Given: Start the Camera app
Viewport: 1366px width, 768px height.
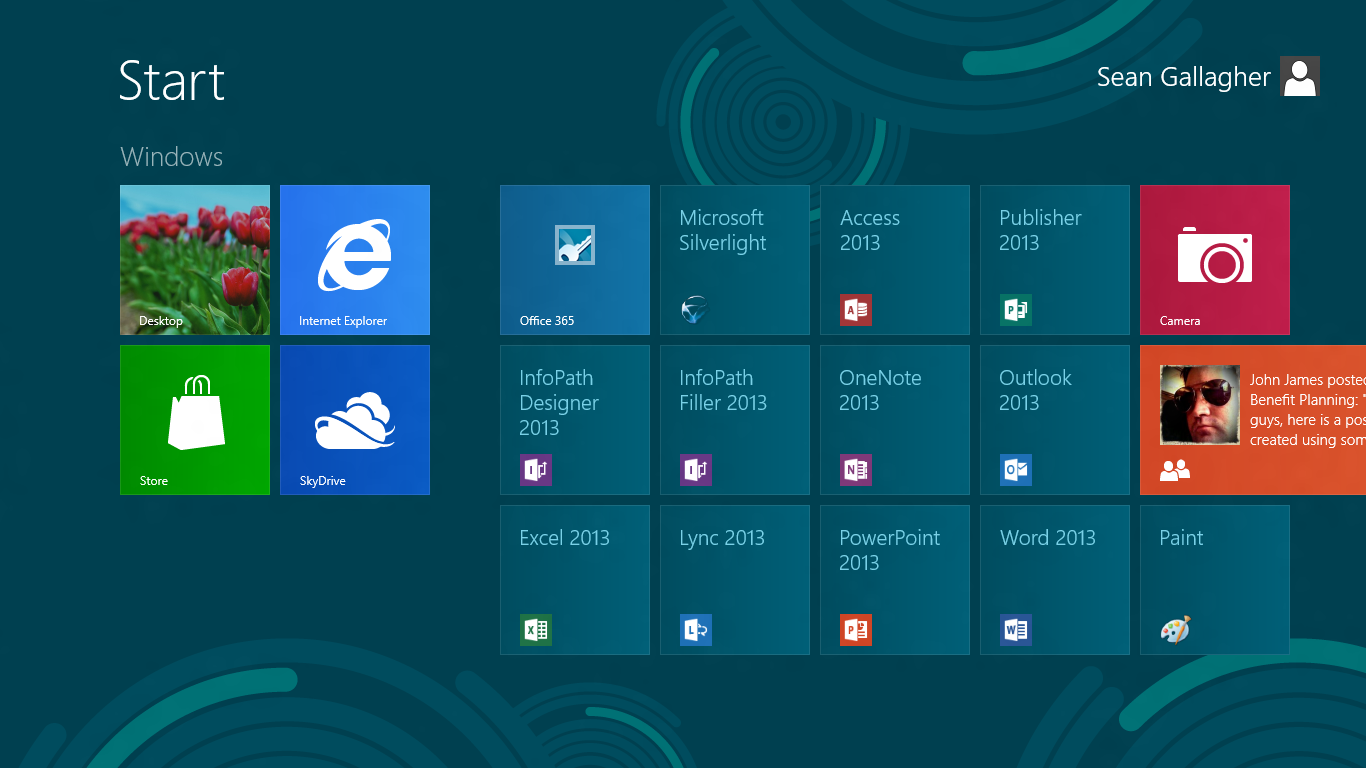Looking at the screenshot, I should [1214, 260].
